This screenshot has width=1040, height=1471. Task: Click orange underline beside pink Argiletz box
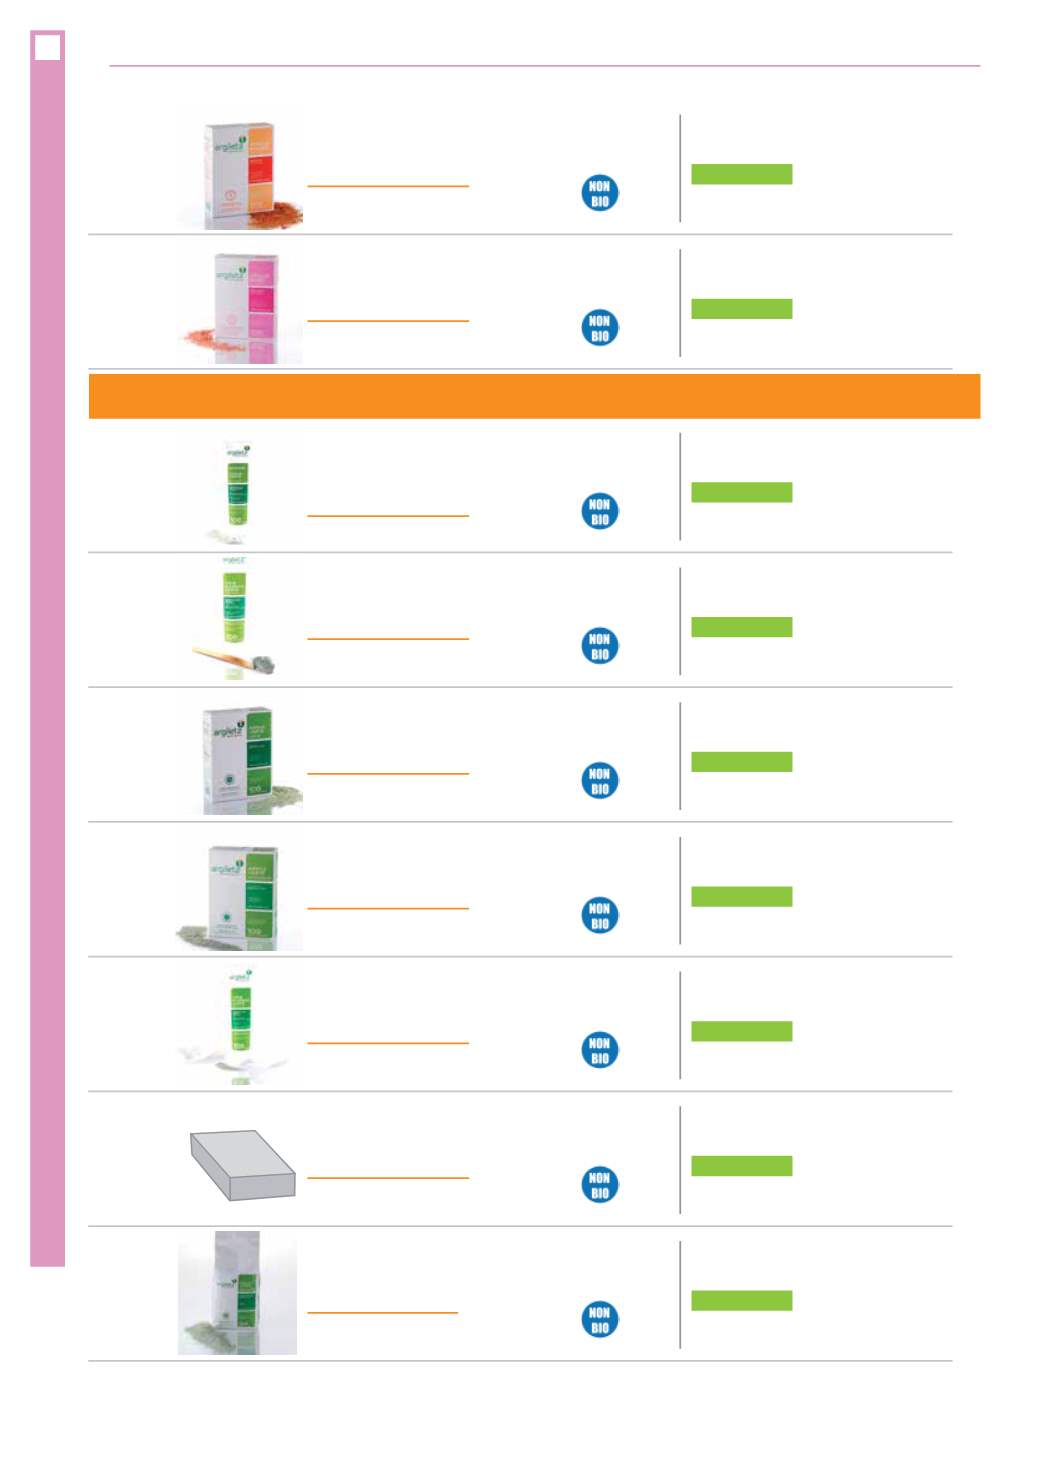pos(388,321)
